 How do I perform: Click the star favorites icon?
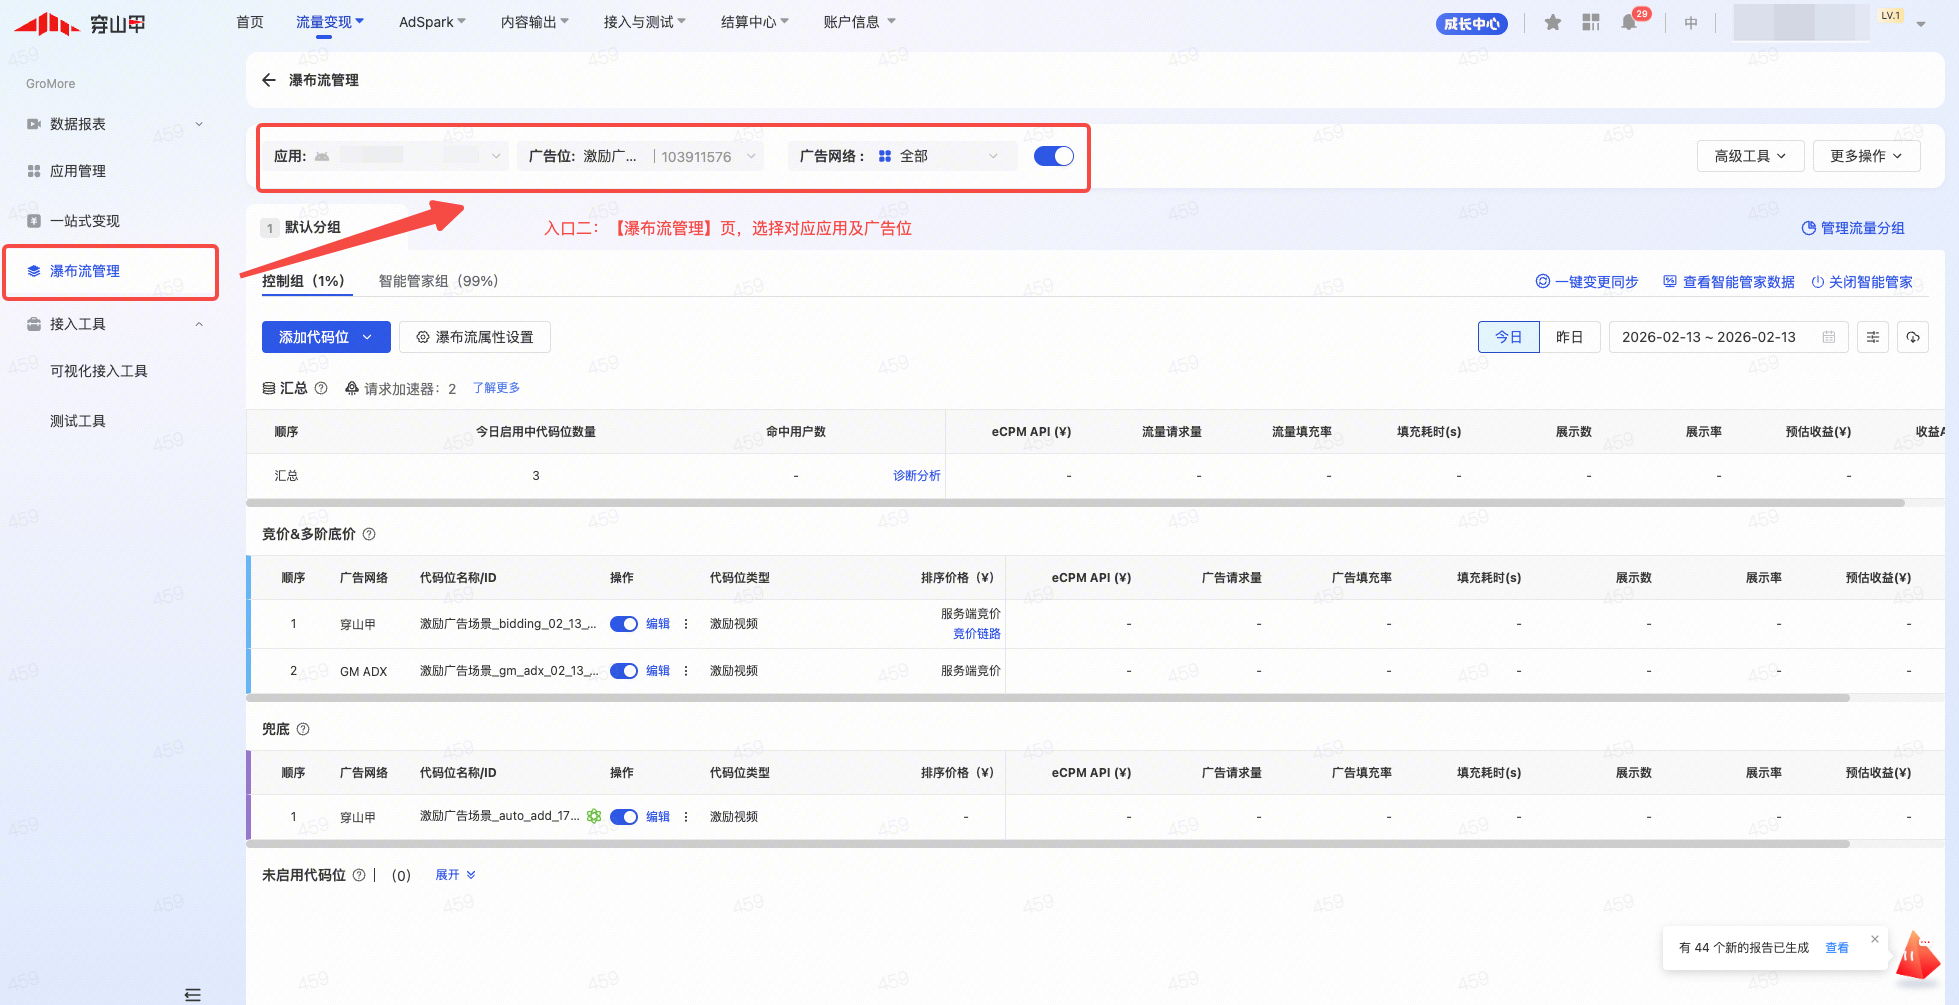coord(1552,22)
